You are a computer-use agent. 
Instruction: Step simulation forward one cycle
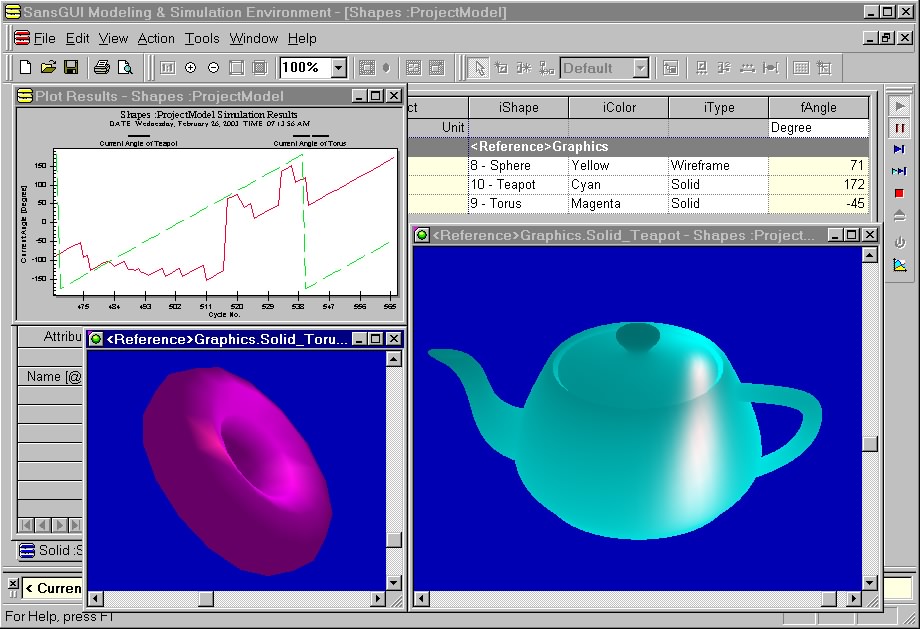coord(899,149)
